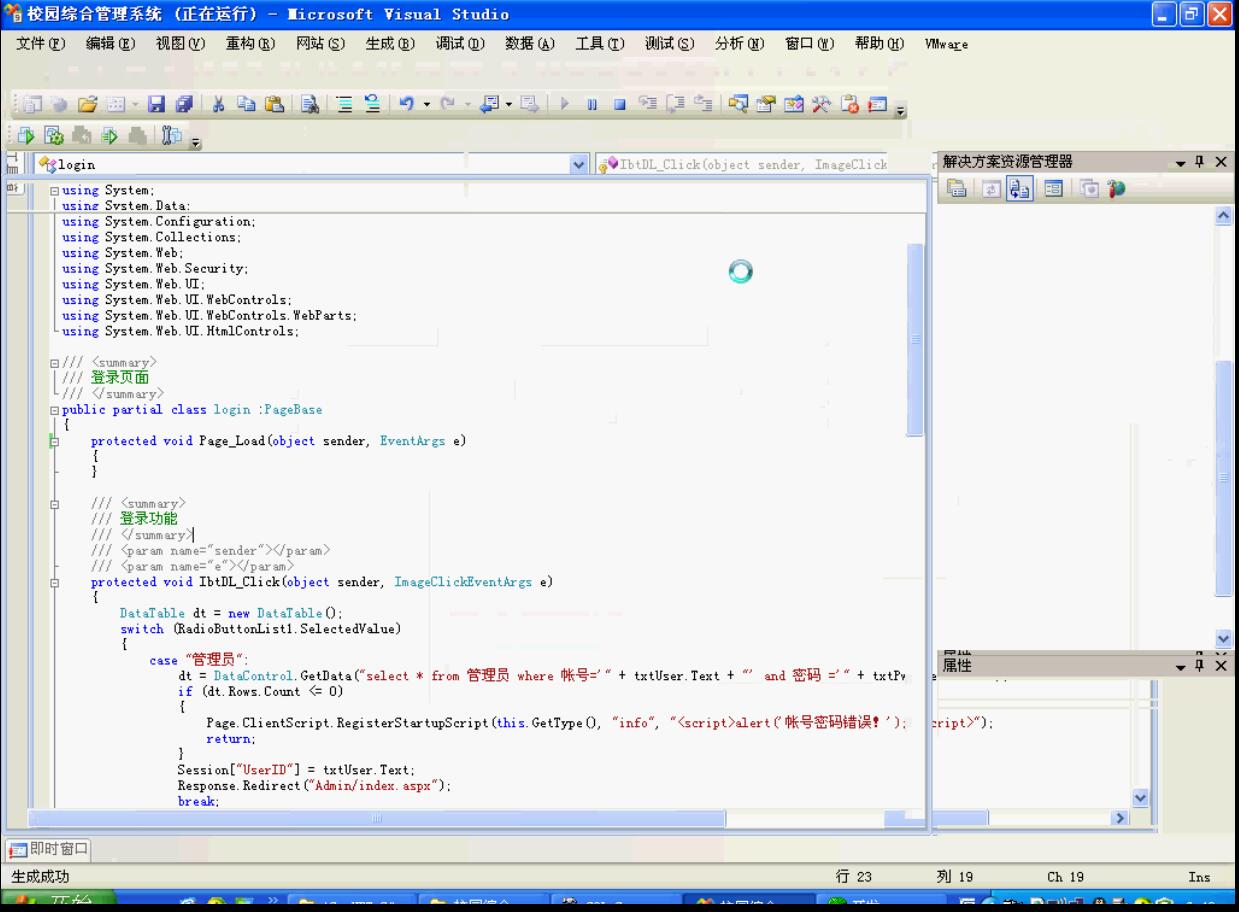Click the Save All icon
The width and height of the screenshot is (1239, 912).
184,104
